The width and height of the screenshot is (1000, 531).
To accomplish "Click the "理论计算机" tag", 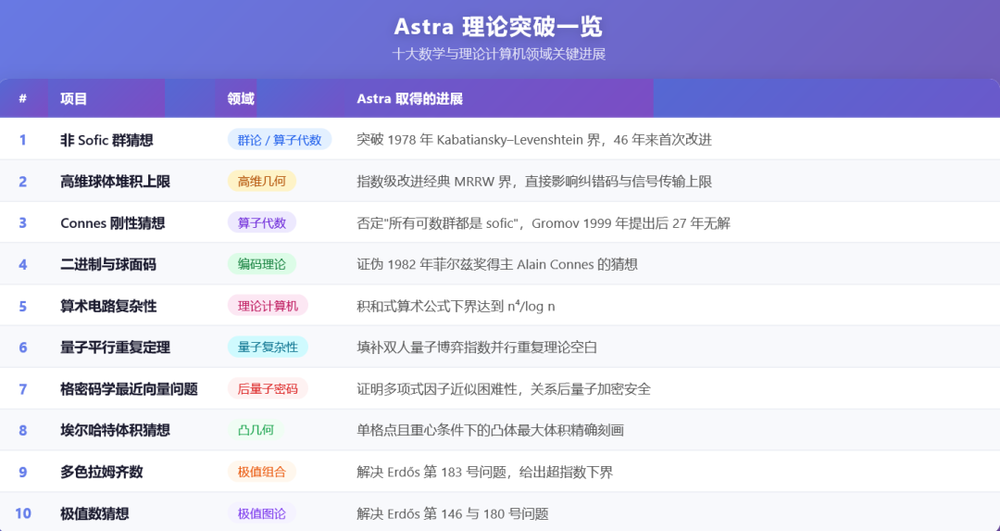I will 268,306.
